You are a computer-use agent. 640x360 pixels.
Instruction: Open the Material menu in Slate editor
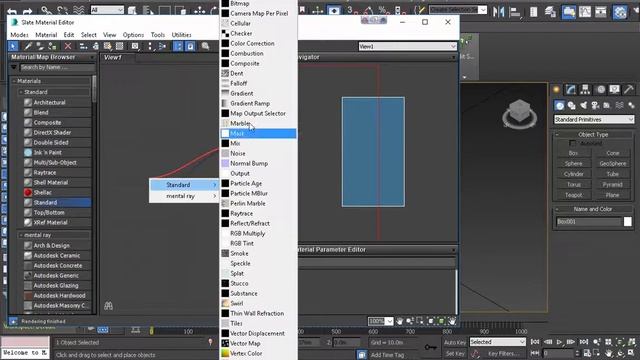[x=46, y=35]
